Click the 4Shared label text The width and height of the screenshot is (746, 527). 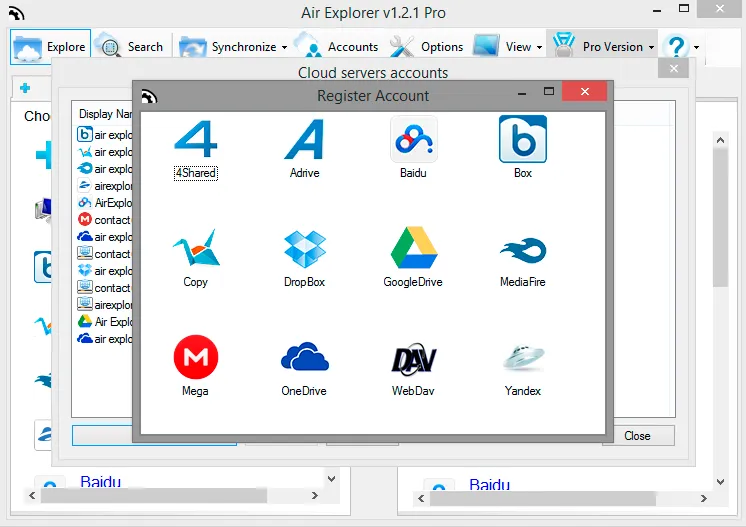click(x=196, y=173)
